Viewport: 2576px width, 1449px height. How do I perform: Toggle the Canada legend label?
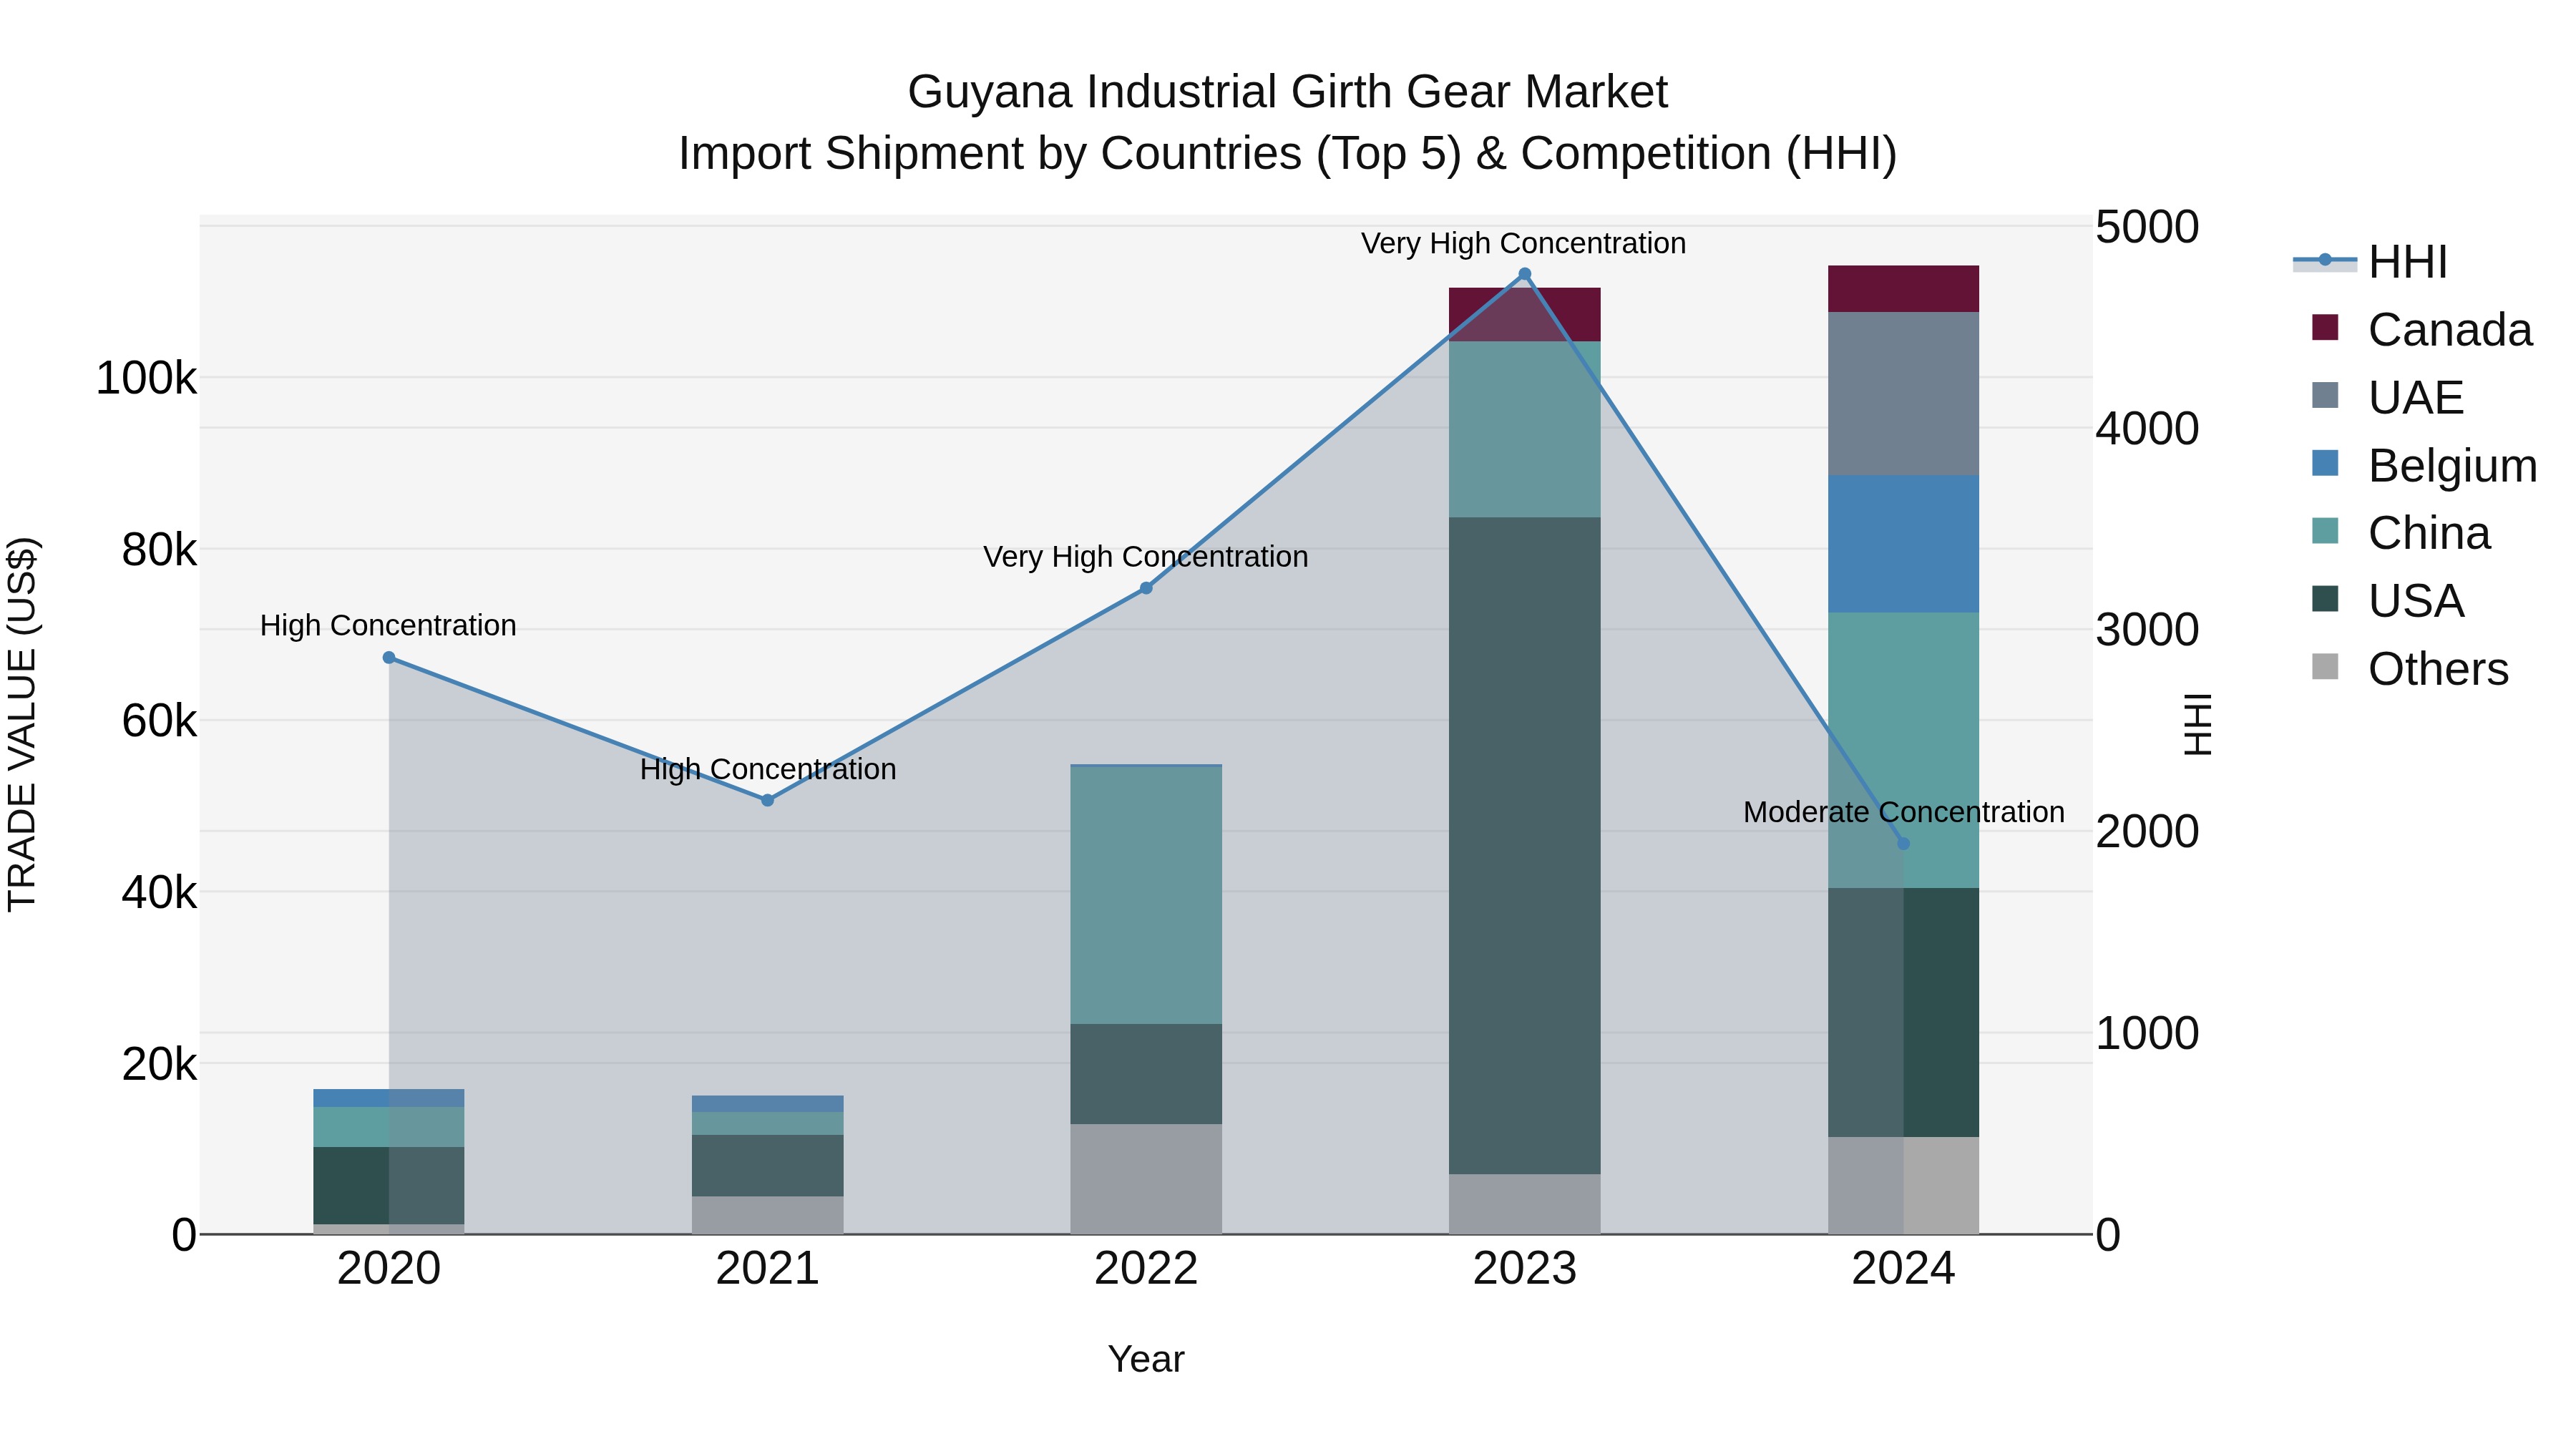point(2449,330)
